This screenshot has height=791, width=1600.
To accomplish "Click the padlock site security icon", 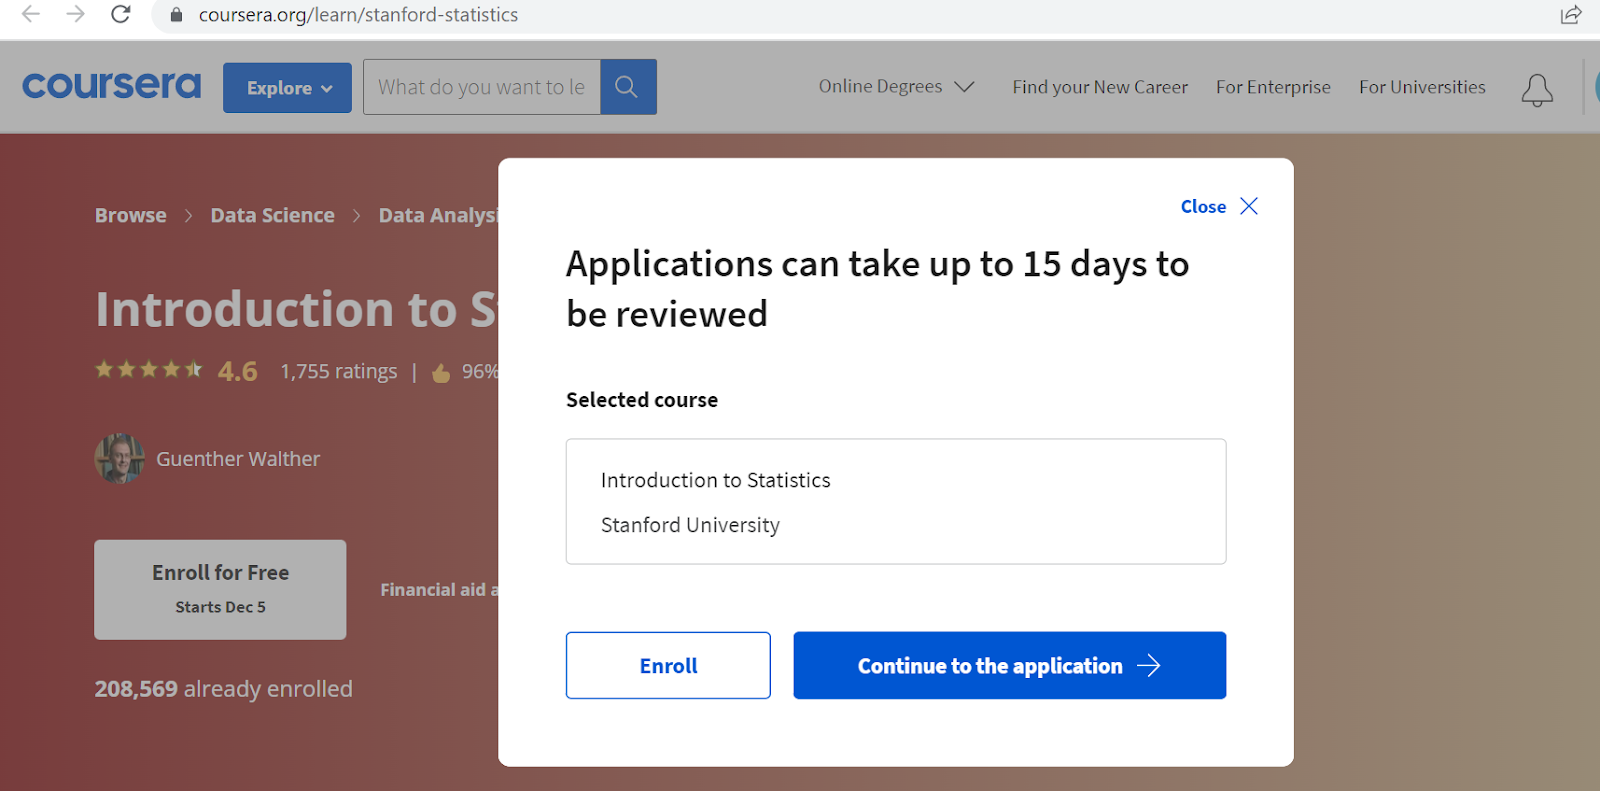I will [x=176, y=15].
